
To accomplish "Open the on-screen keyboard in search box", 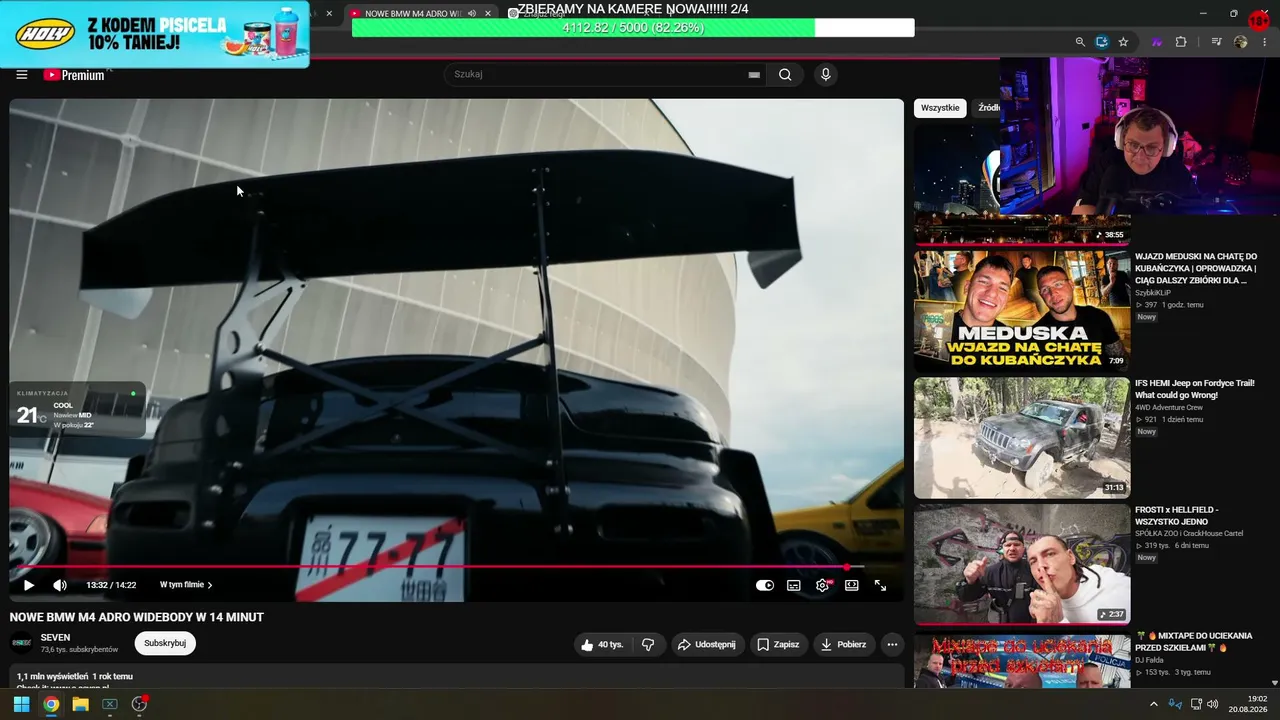I will coord(754,75).
